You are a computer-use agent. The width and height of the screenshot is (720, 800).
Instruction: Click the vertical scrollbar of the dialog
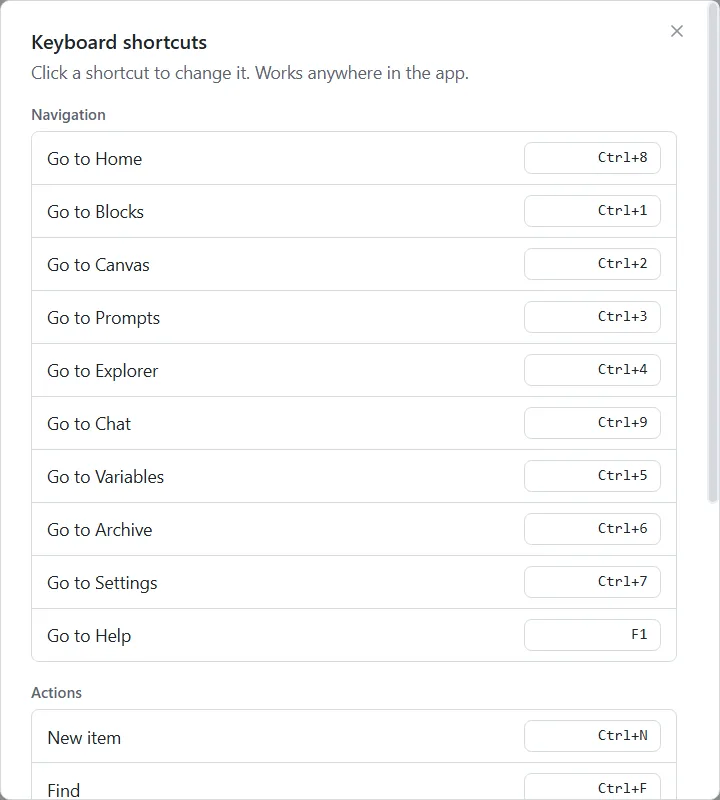tap(713, 254)
